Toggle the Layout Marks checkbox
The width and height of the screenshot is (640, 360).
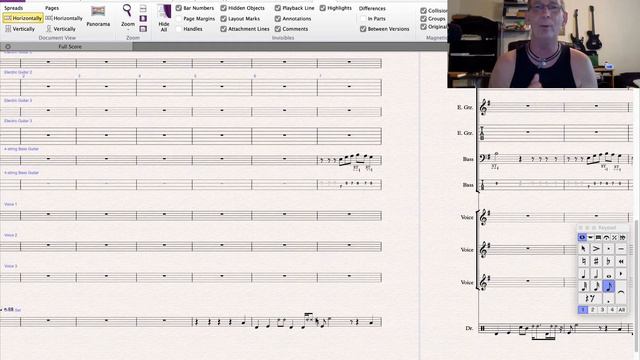(224, 18)
